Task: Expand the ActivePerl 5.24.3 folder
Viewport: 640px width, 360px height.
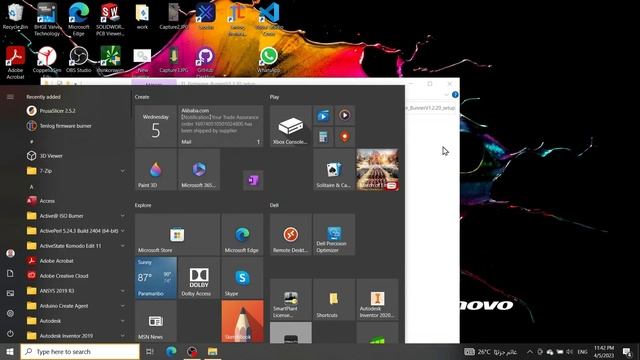Action: (x=76, y=231)
